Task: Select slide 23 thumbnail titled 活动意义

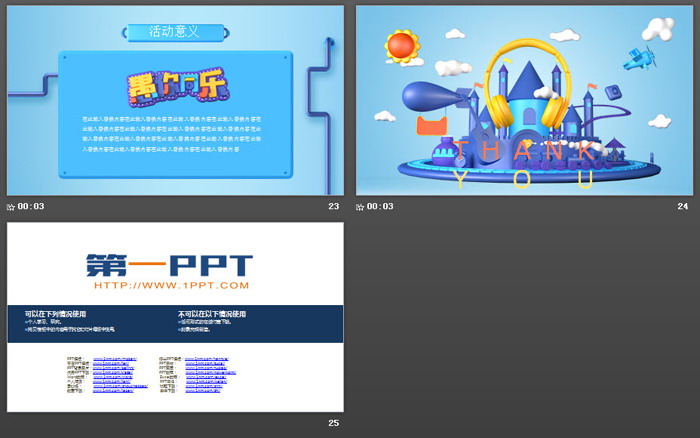Action: [175, 100]
